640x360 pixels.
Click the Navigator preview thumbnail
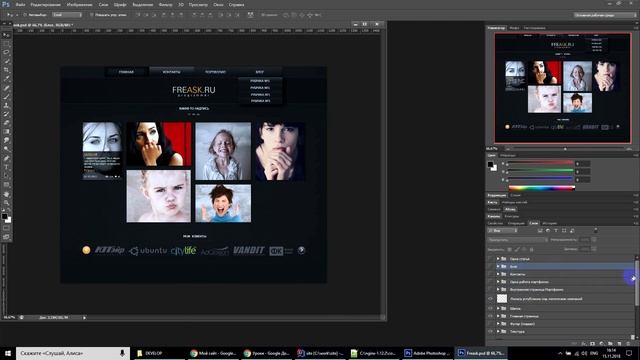563,88
